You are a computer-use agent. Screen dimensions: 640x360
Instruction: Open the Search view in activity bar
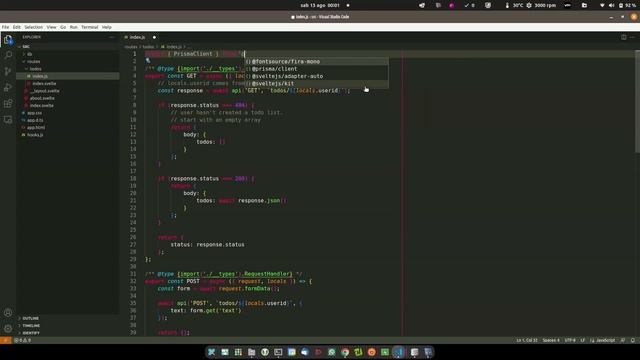click(x=8, y=55)
